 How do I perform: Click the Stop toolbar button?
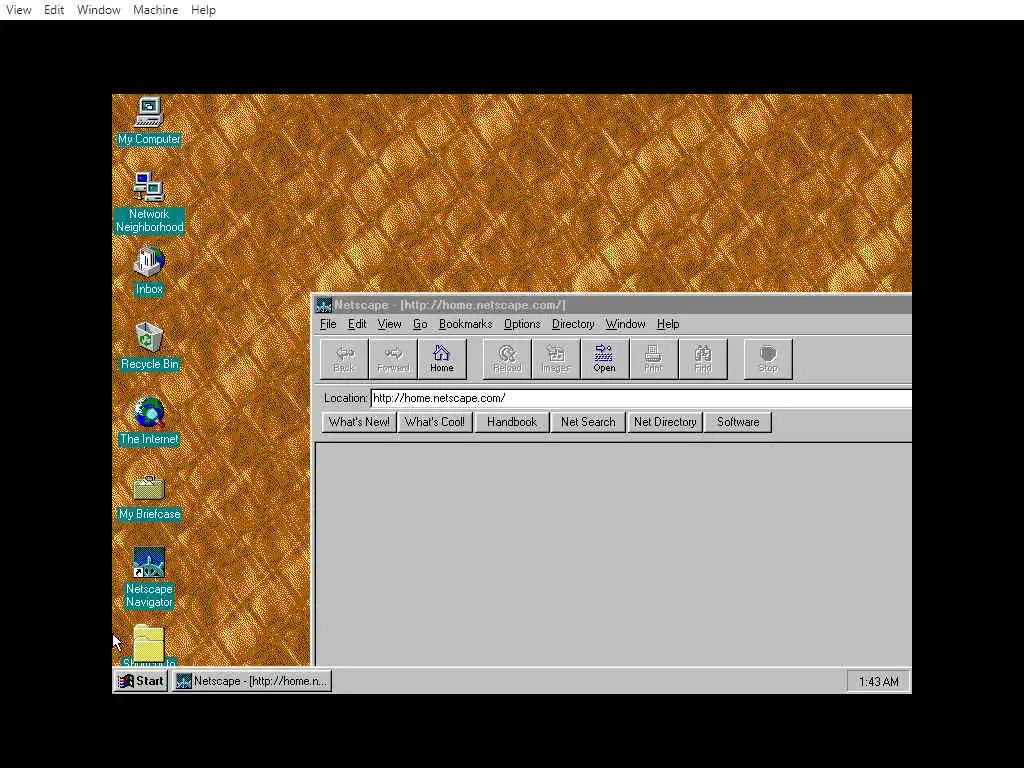tap(768, 359)
